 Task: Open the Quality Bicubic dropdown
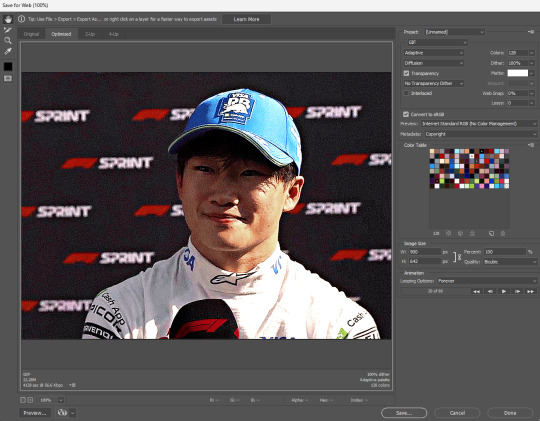[x=510, y=262]
